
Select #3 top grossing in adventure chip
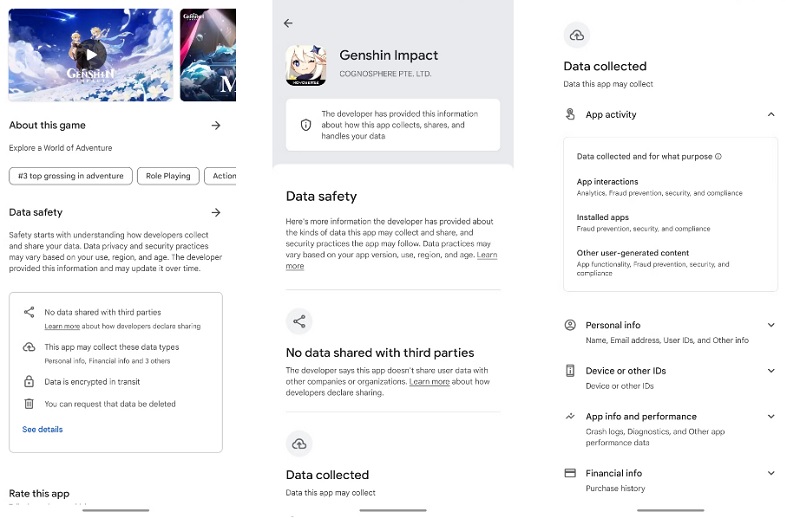(71, 176)
